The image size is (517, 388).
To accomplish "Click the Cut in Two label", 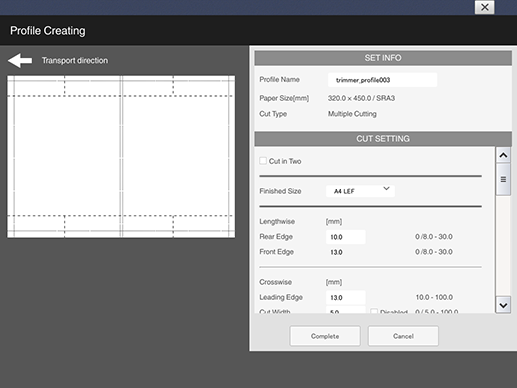I will 285,161.
